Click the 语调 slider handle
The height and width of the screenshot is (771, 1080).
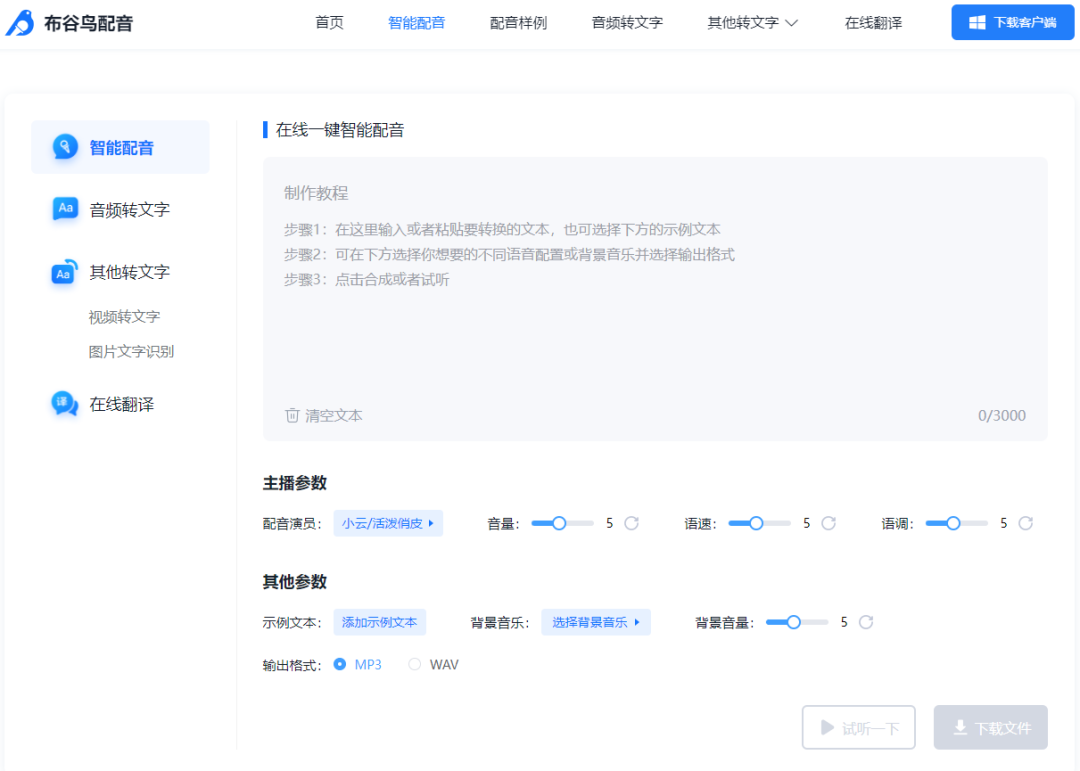click(953, 524)
